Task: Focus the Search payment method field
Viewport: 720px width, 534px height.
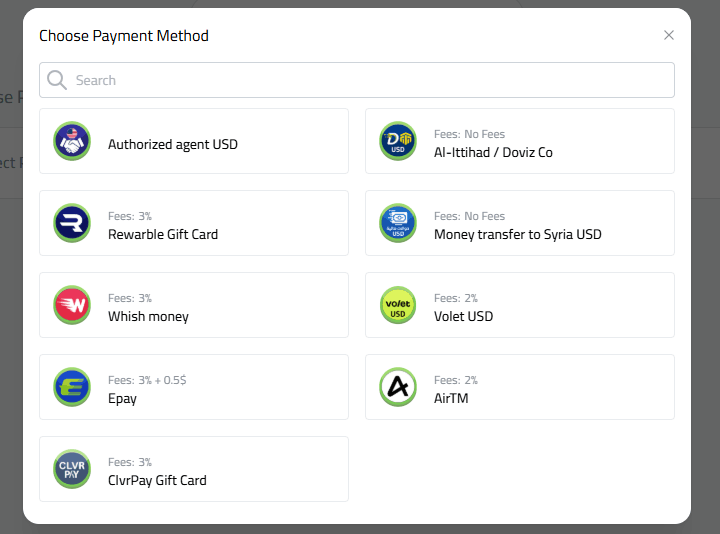Action: pyautogui.click(x=357, y=80)
